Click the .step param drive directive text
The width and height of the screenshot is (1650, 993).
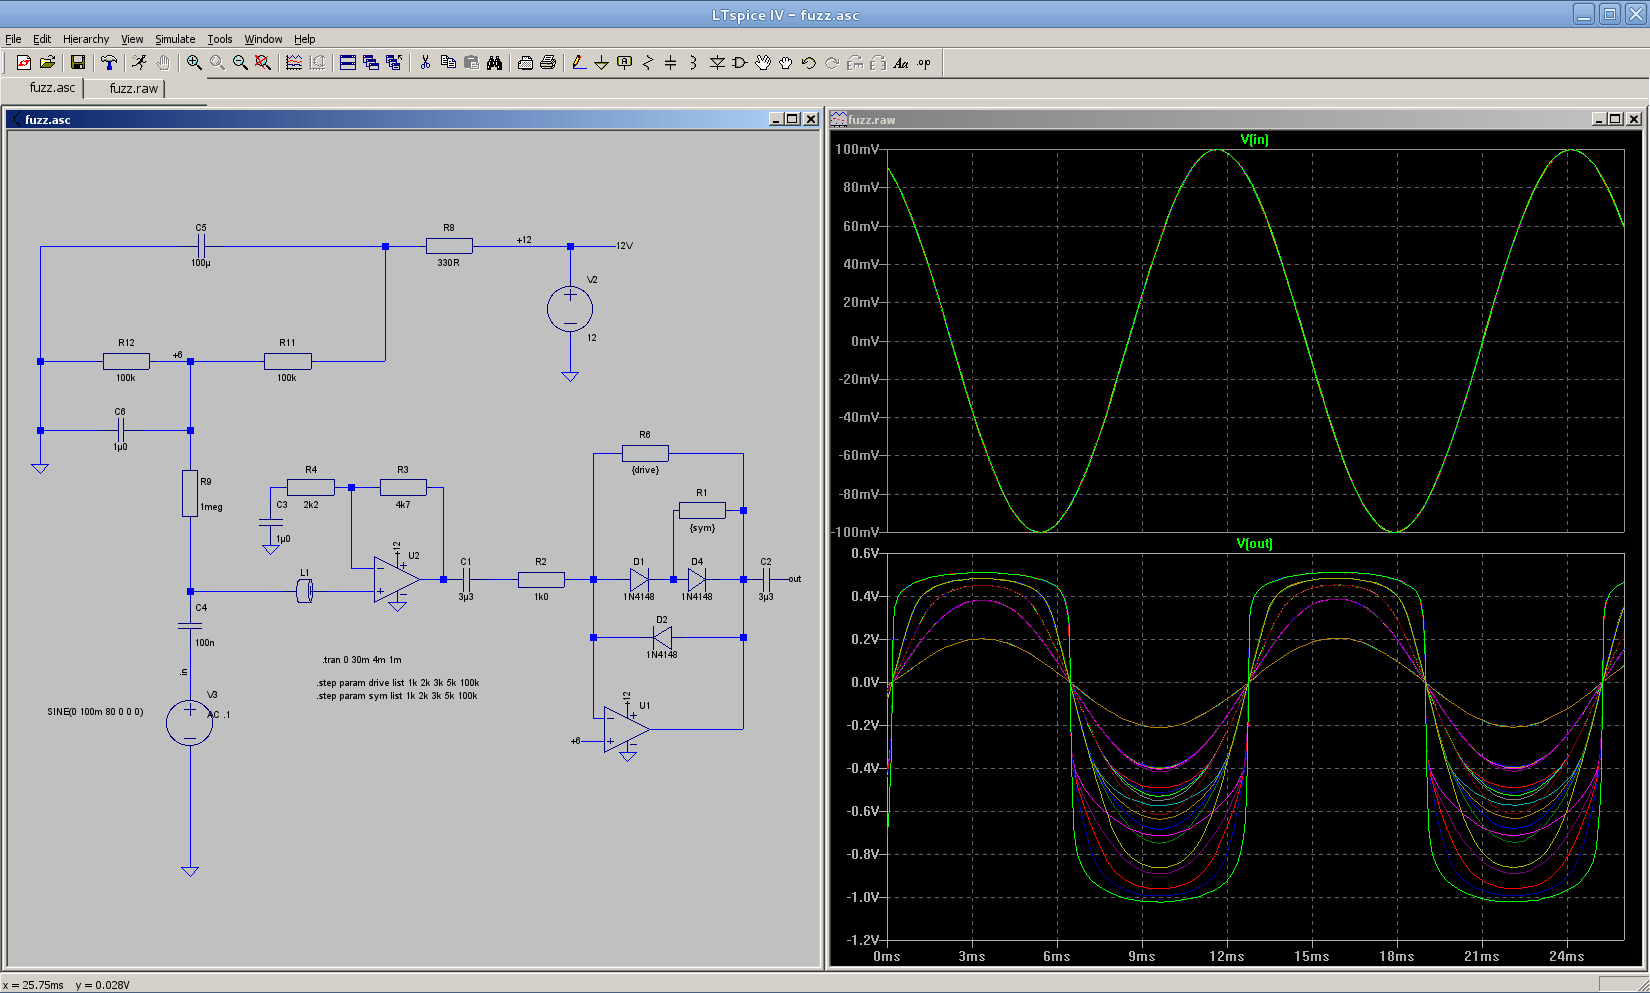[x=398, y=683]
